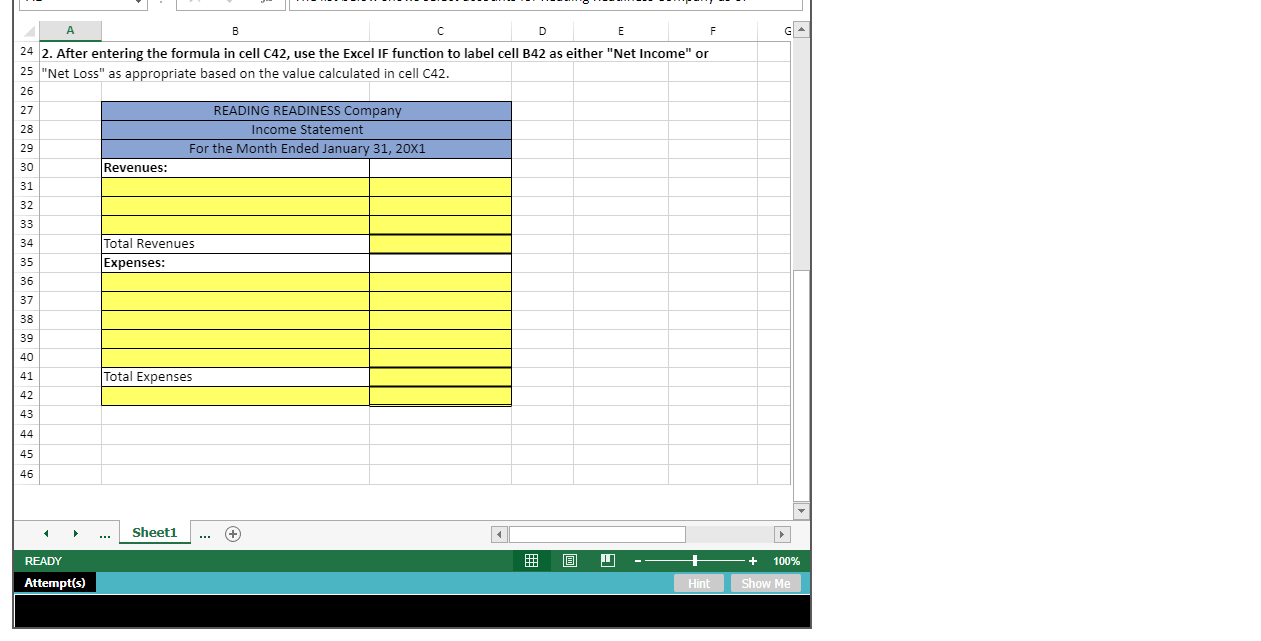1261x641 pixels.
Task: Select the Page Break Preview icon
Action: tap(607, 561)
